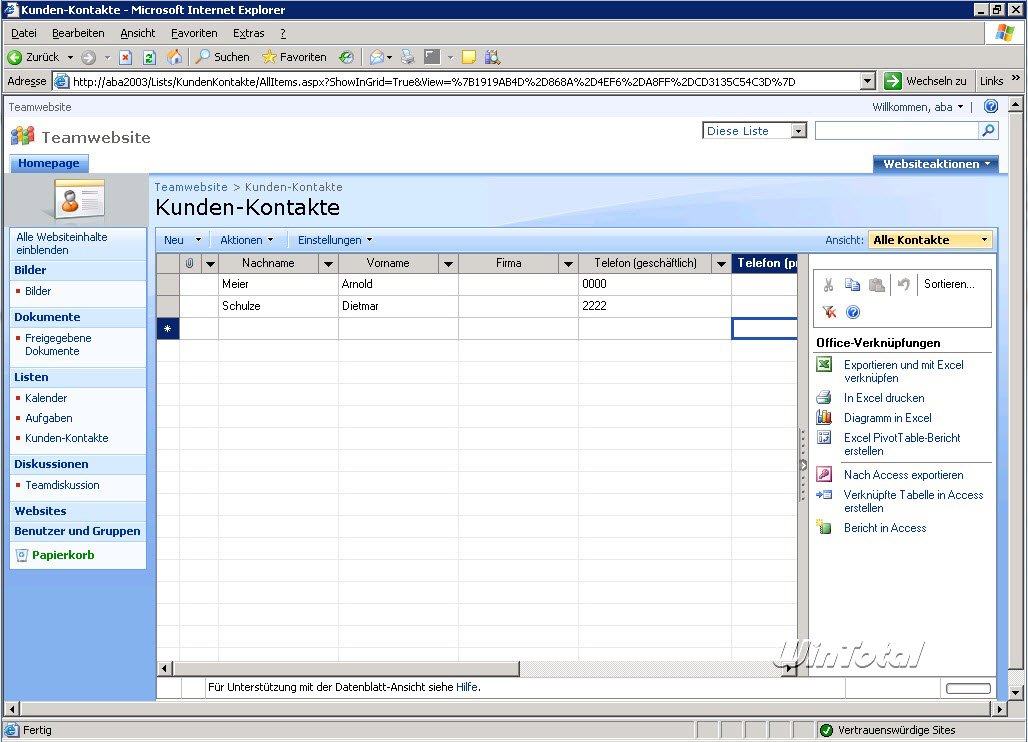The height and width of the screenshot is (742, 1028).
Task: Click the SharePoint search input field
Action: [x=896, y=130]
